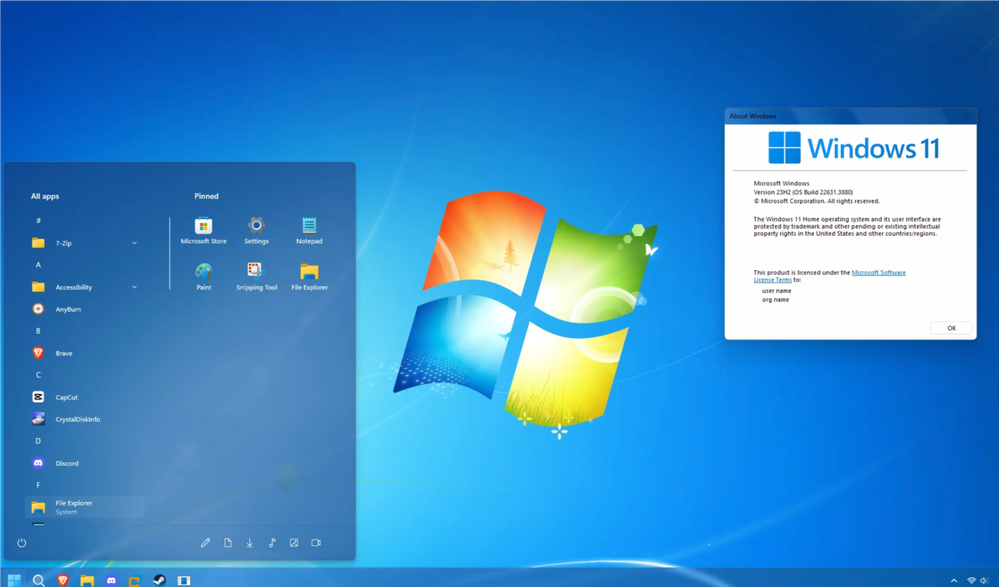Open Microsoft Store from pinned apps
999x587 pixels.
[x=203, y=231]
